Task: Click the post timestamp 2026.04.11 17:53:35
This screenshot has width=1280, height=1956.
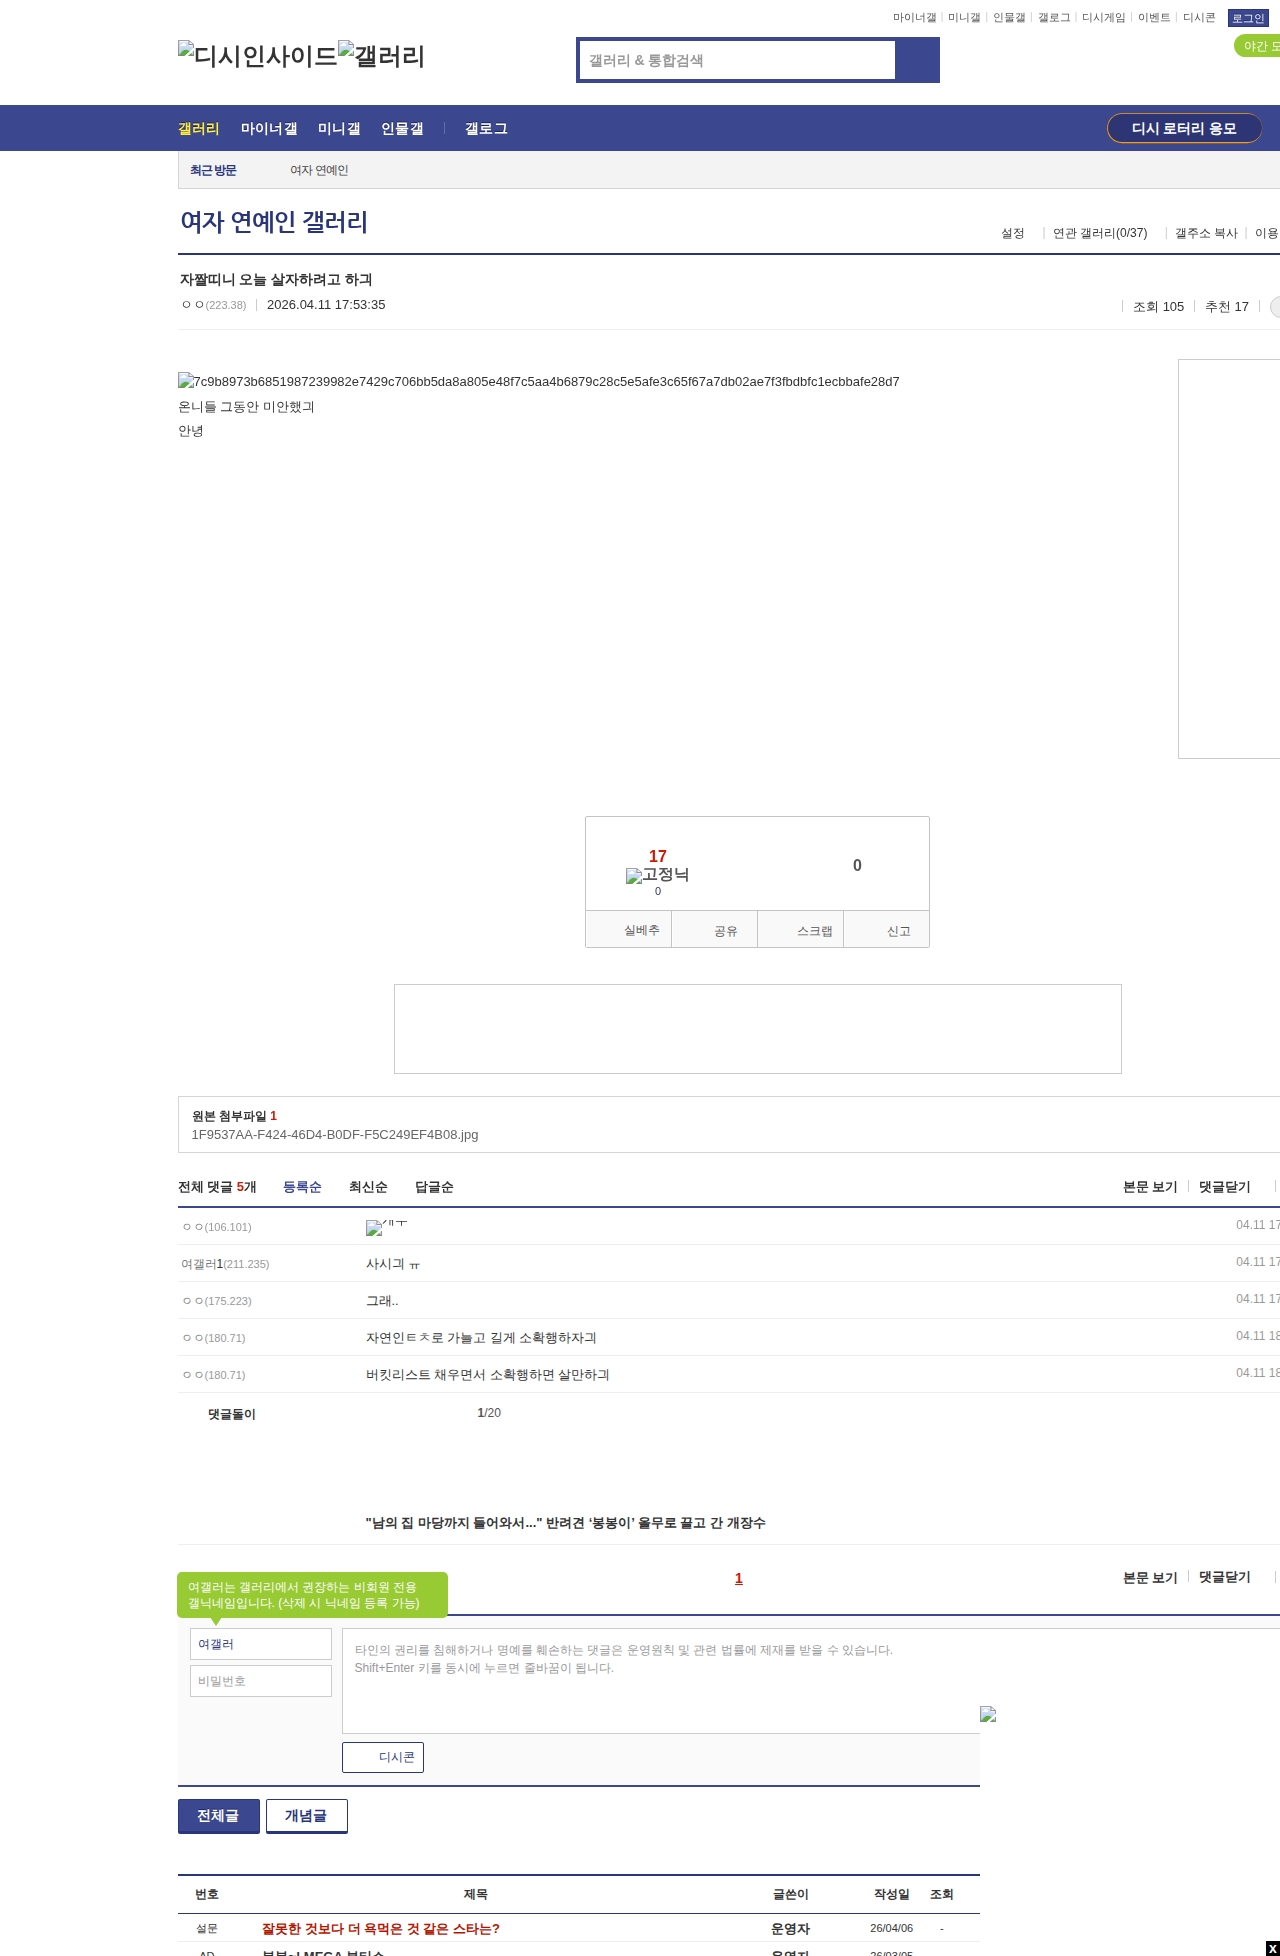Action: point(326,305)
